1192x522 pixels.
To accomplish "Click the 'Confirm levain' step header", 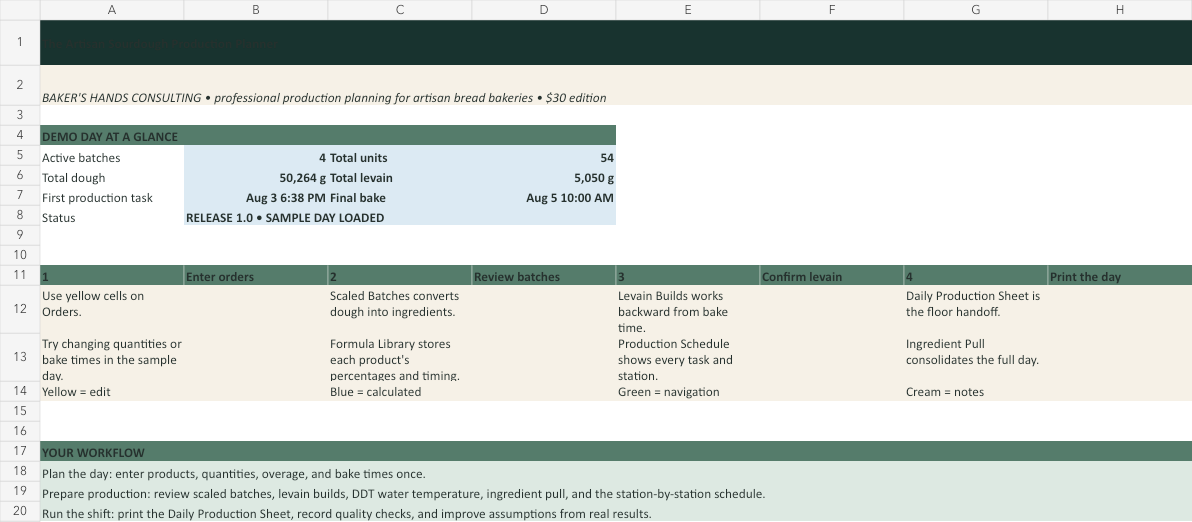I will coord(832,276).
